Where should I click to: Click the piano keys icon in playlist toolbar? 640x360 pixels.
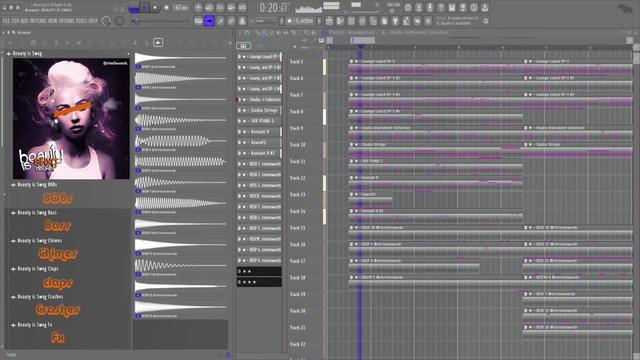coord(321,40)
